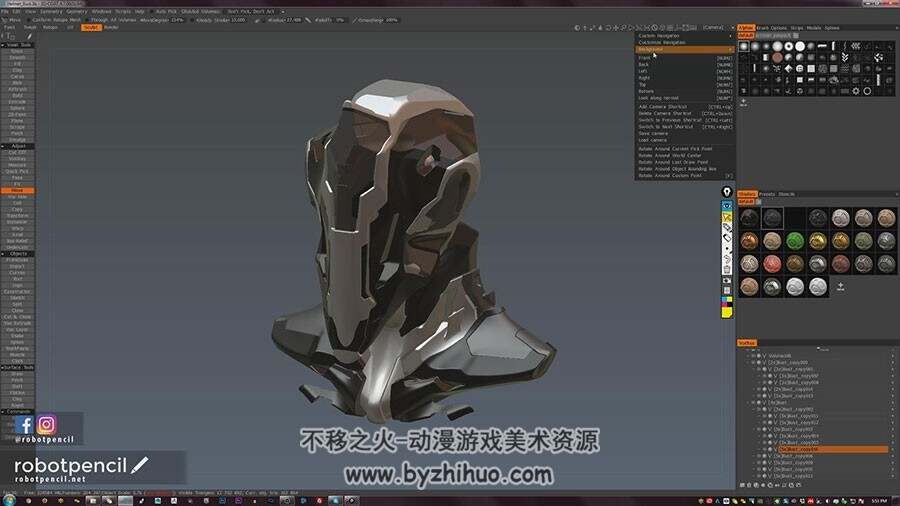
Task: Toggle the Auto Pick checkbox
Action: (152, 11)
